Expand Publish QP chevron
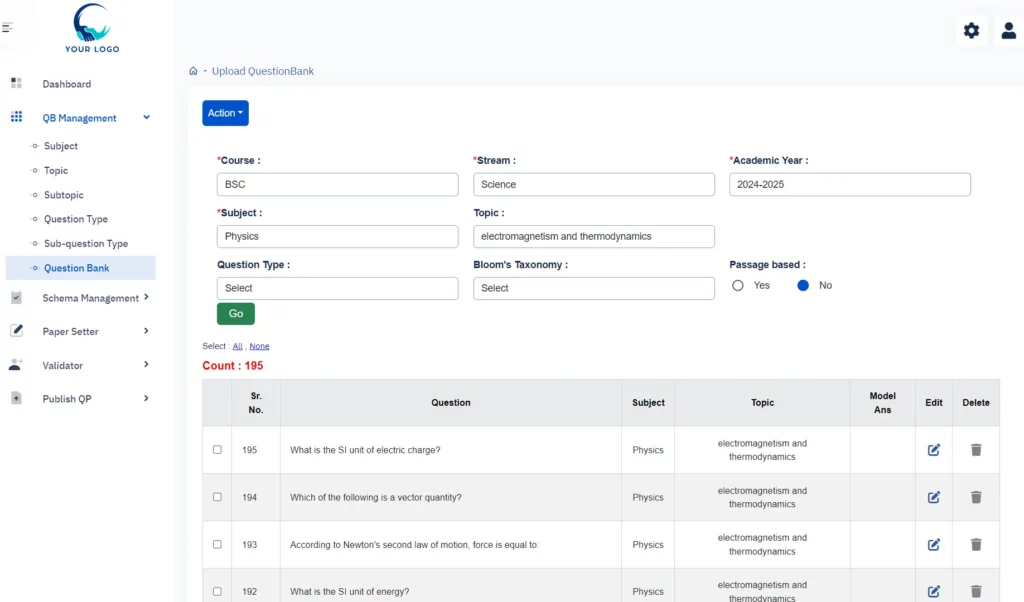This screenshot has width=1024, height=602. [x=146, y=398]
